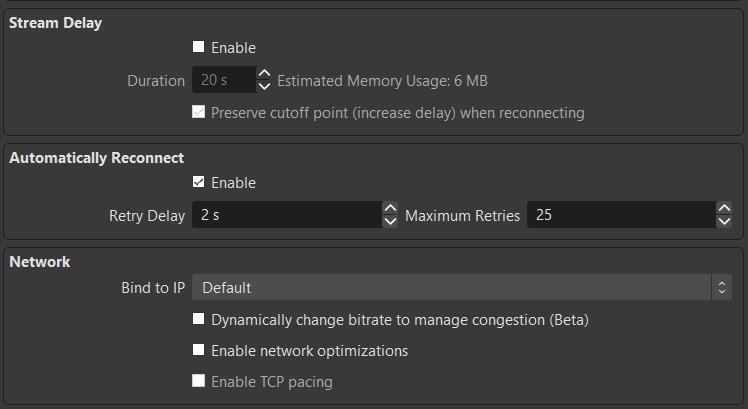Disable the Automatically Reconnect Enable checkbox
The image size is (748, 409).
click(199, 182)
